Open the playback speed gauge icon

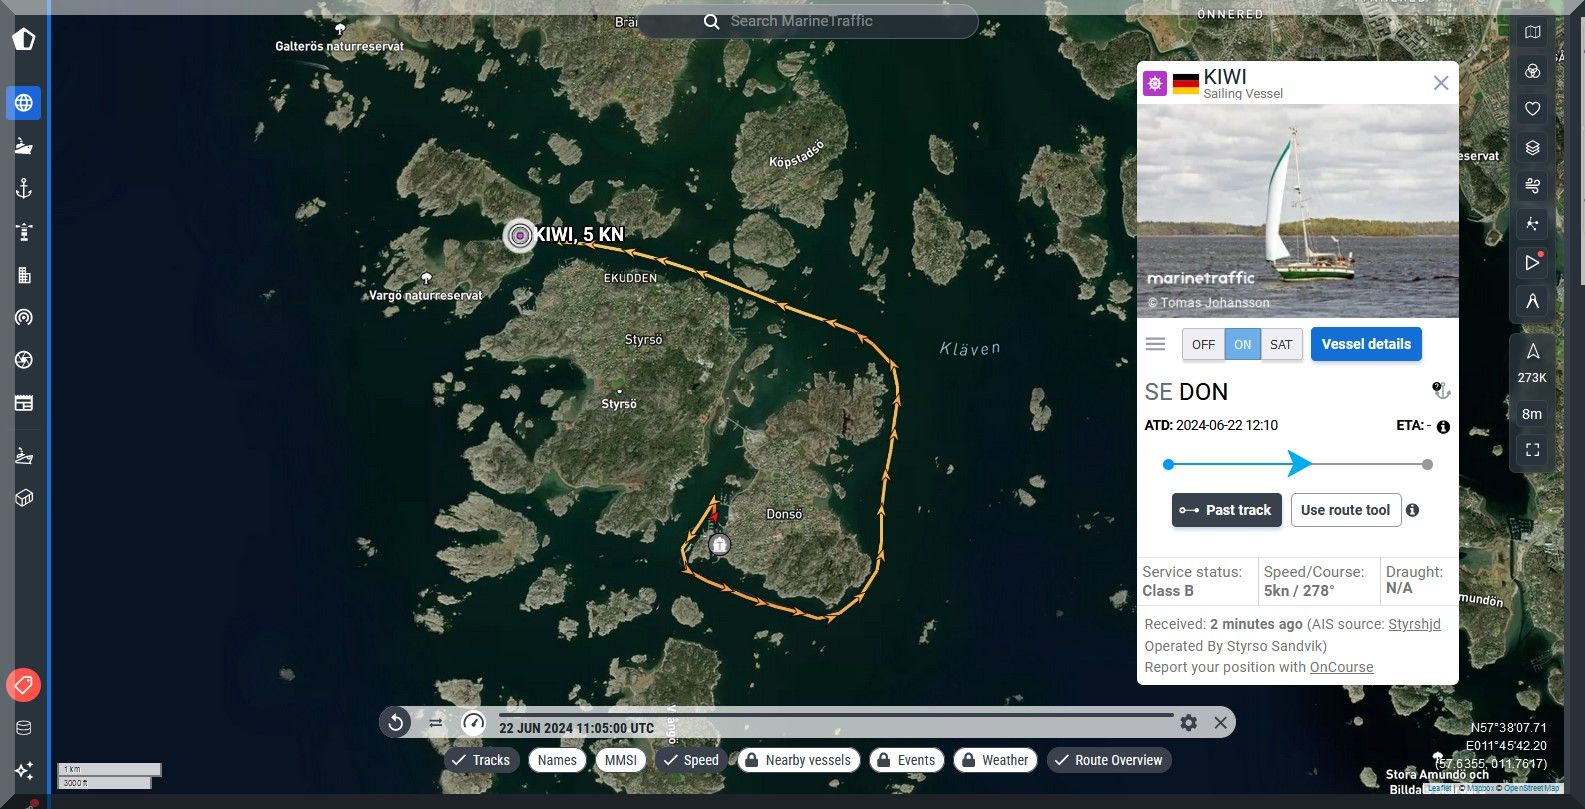tap(473, 722)
